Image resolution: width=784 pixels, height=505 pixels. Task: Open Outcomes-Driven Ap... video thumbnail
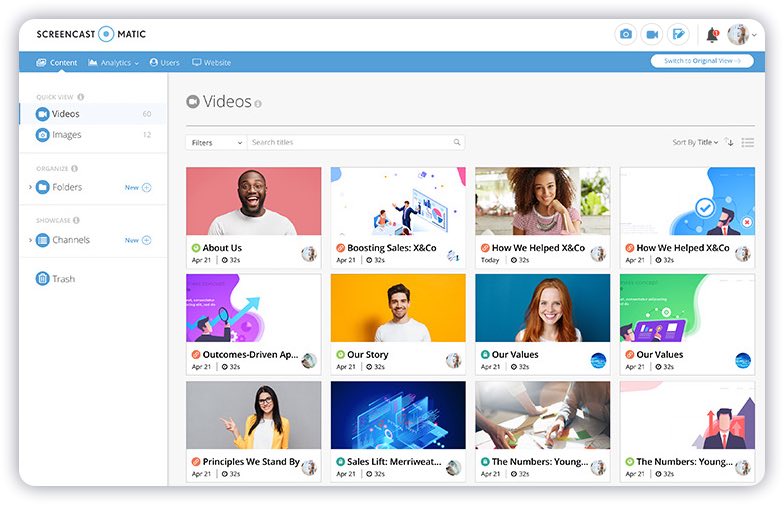tap(254, 308)
